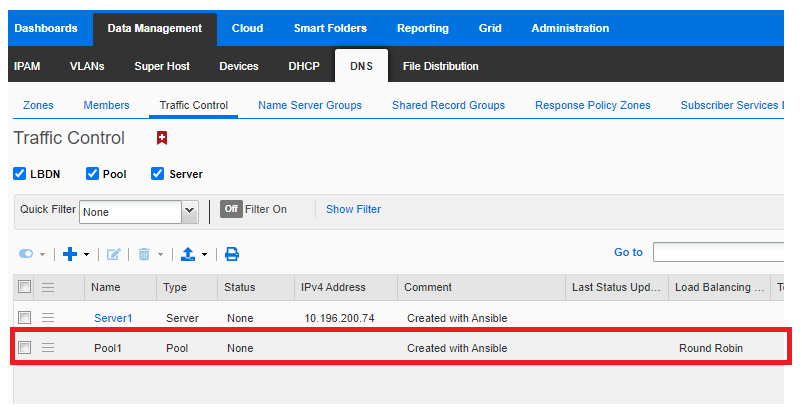
Task: Click the Export upload icon
Action: (188, 254)
